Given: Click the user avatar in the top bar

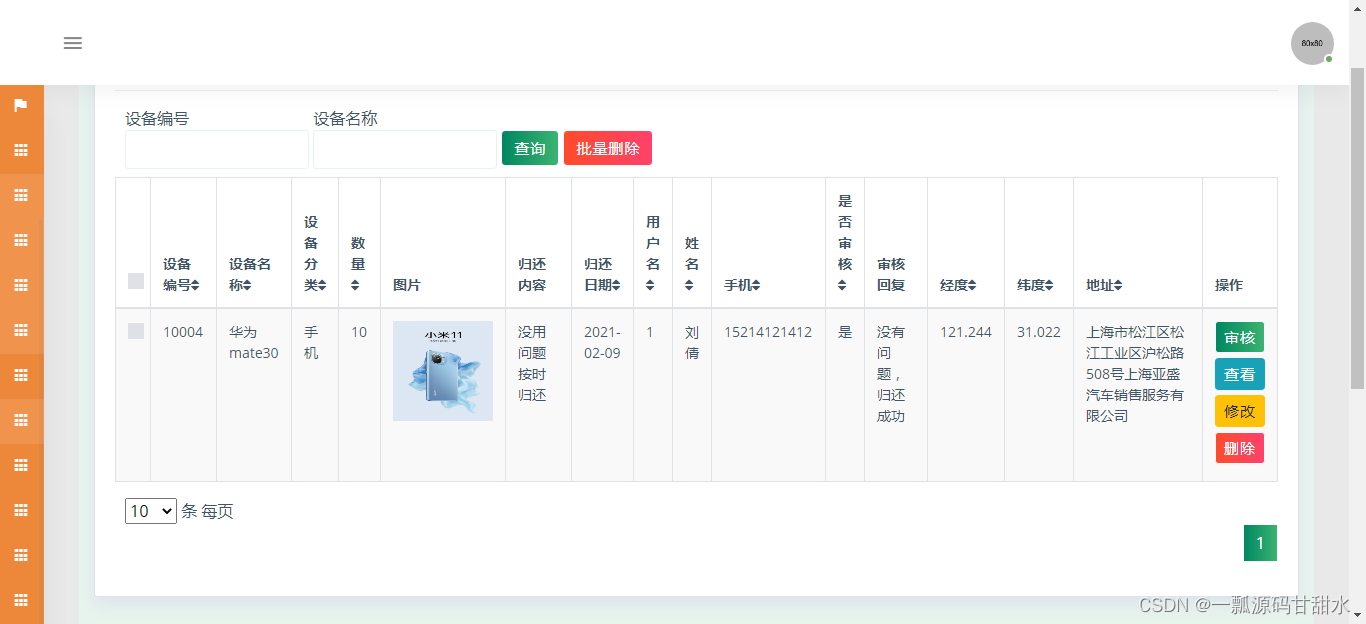Looking at the screenshot, I should point(1312,43).
